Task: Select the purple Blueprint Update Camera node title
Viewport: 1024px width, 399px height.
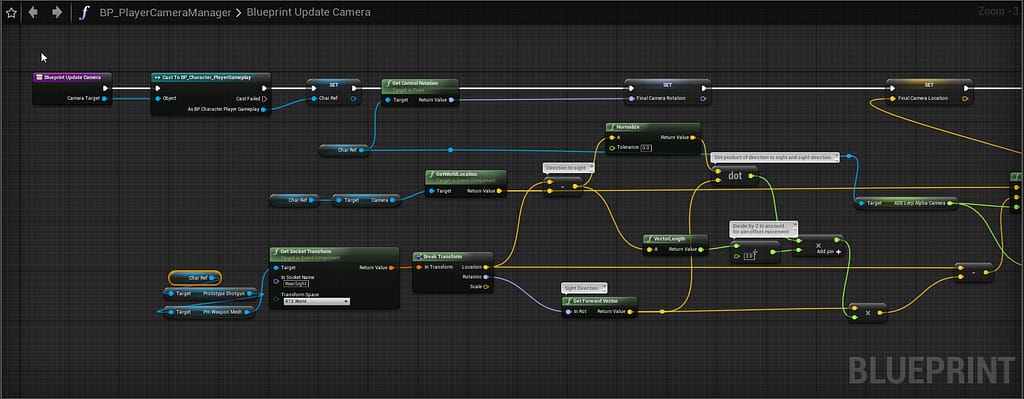Action: pos(72,77)
